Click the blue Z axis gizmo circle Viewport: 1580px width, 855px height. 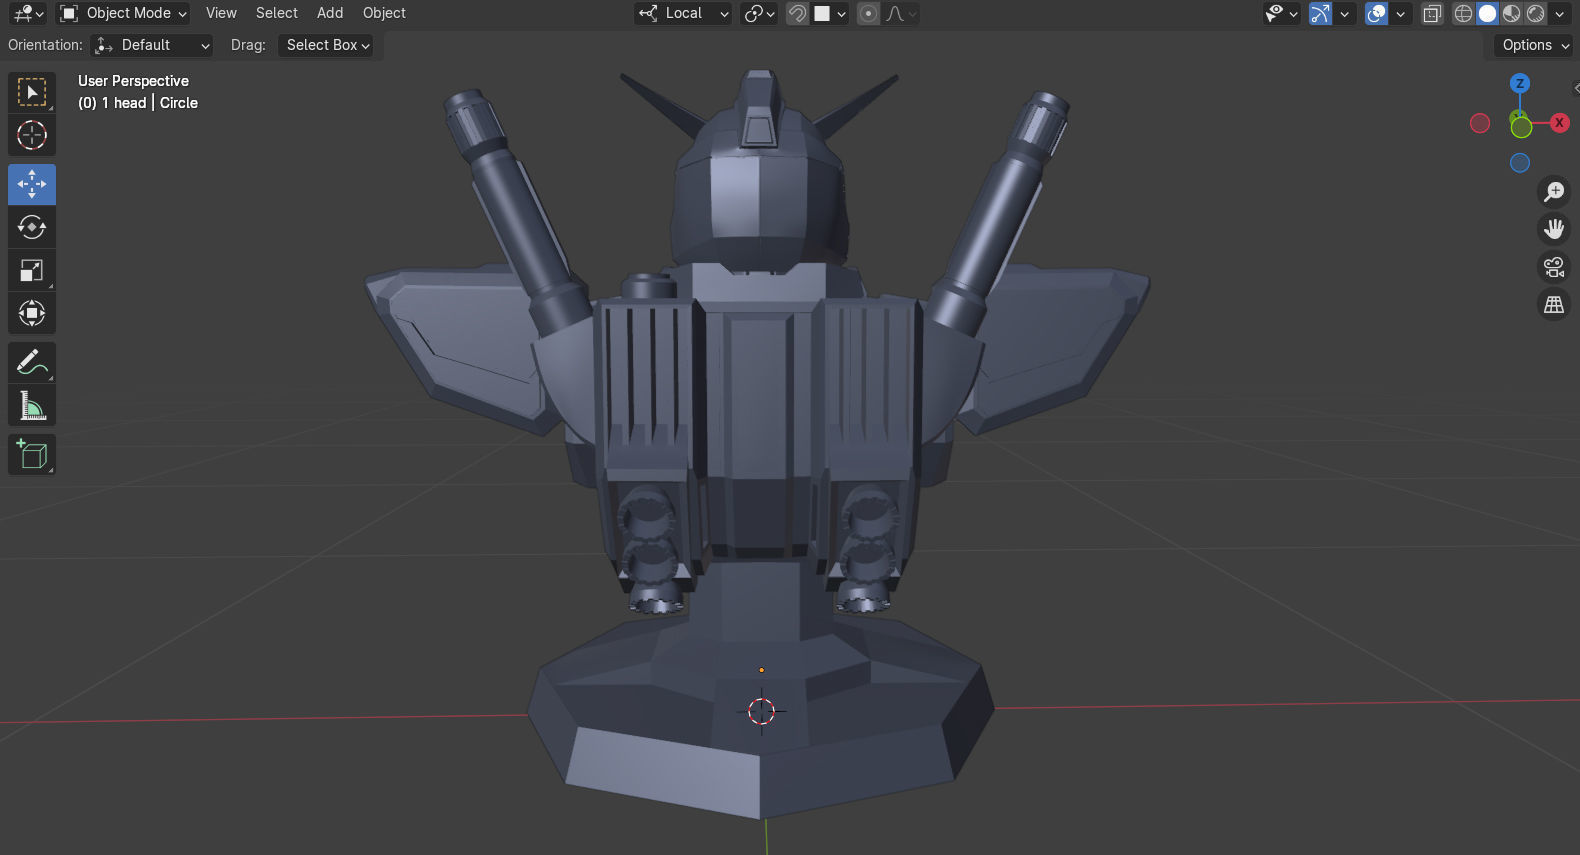1520,84
